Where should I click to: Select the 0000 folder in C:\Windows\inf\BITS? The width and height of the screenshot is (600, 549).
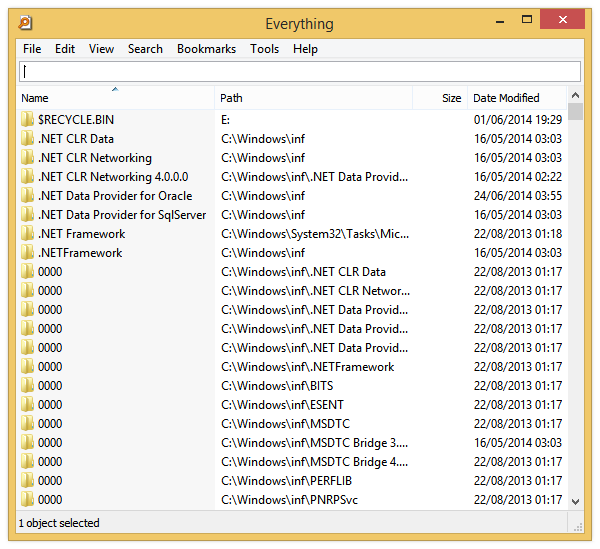pos(50,386)
